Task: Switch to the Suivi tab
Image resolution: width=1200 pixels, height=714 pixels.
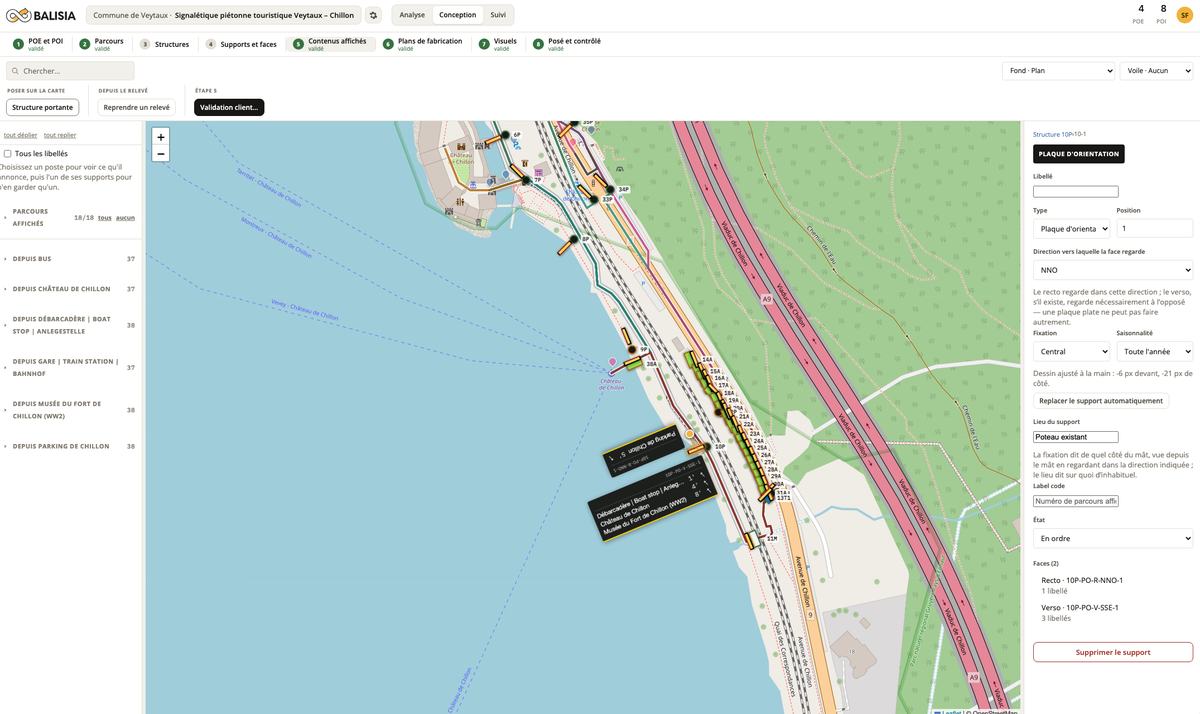Action: [x=498, y=15]
